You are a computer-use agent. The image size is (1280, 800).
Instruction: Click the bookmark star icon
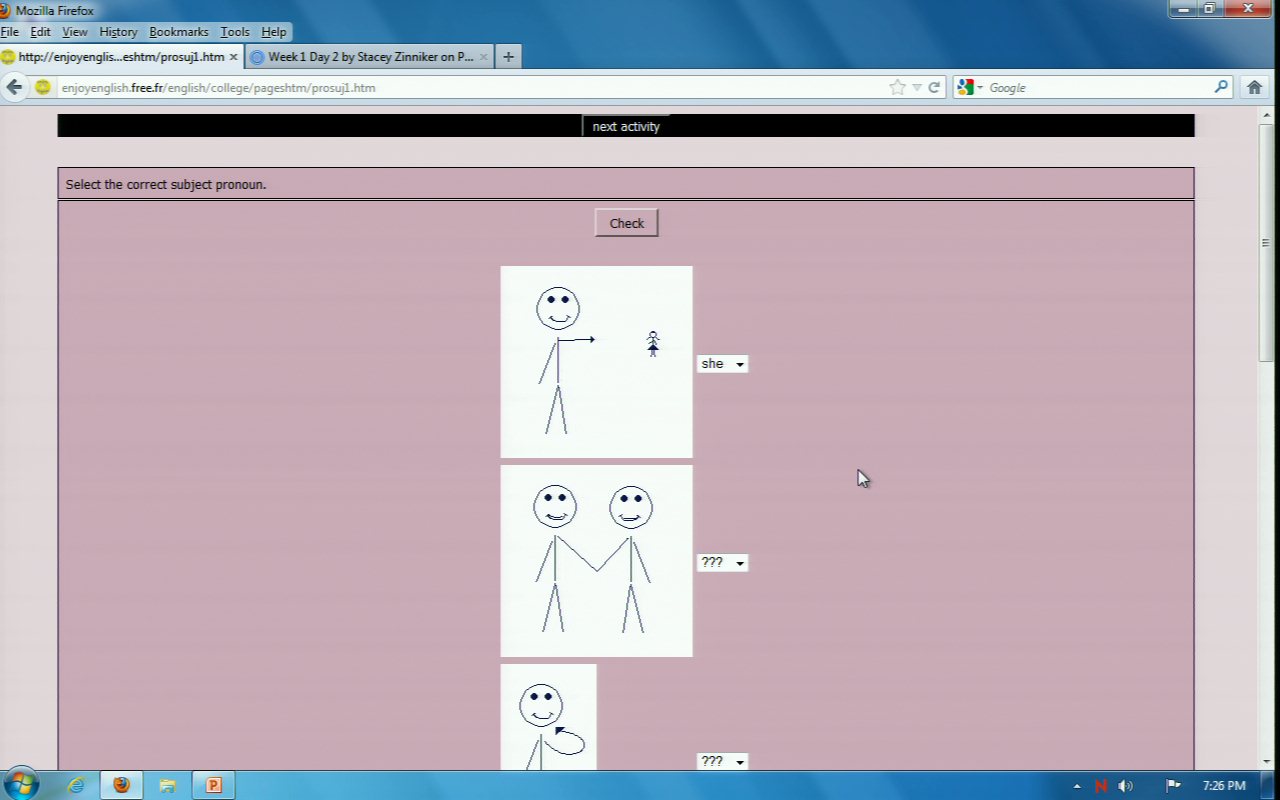[897, 87]
